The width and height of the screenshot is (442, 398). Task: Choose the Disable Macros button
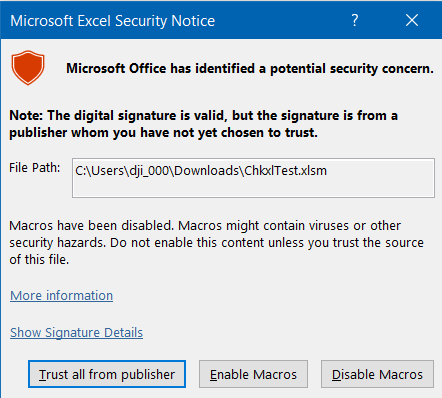(377, 374)
